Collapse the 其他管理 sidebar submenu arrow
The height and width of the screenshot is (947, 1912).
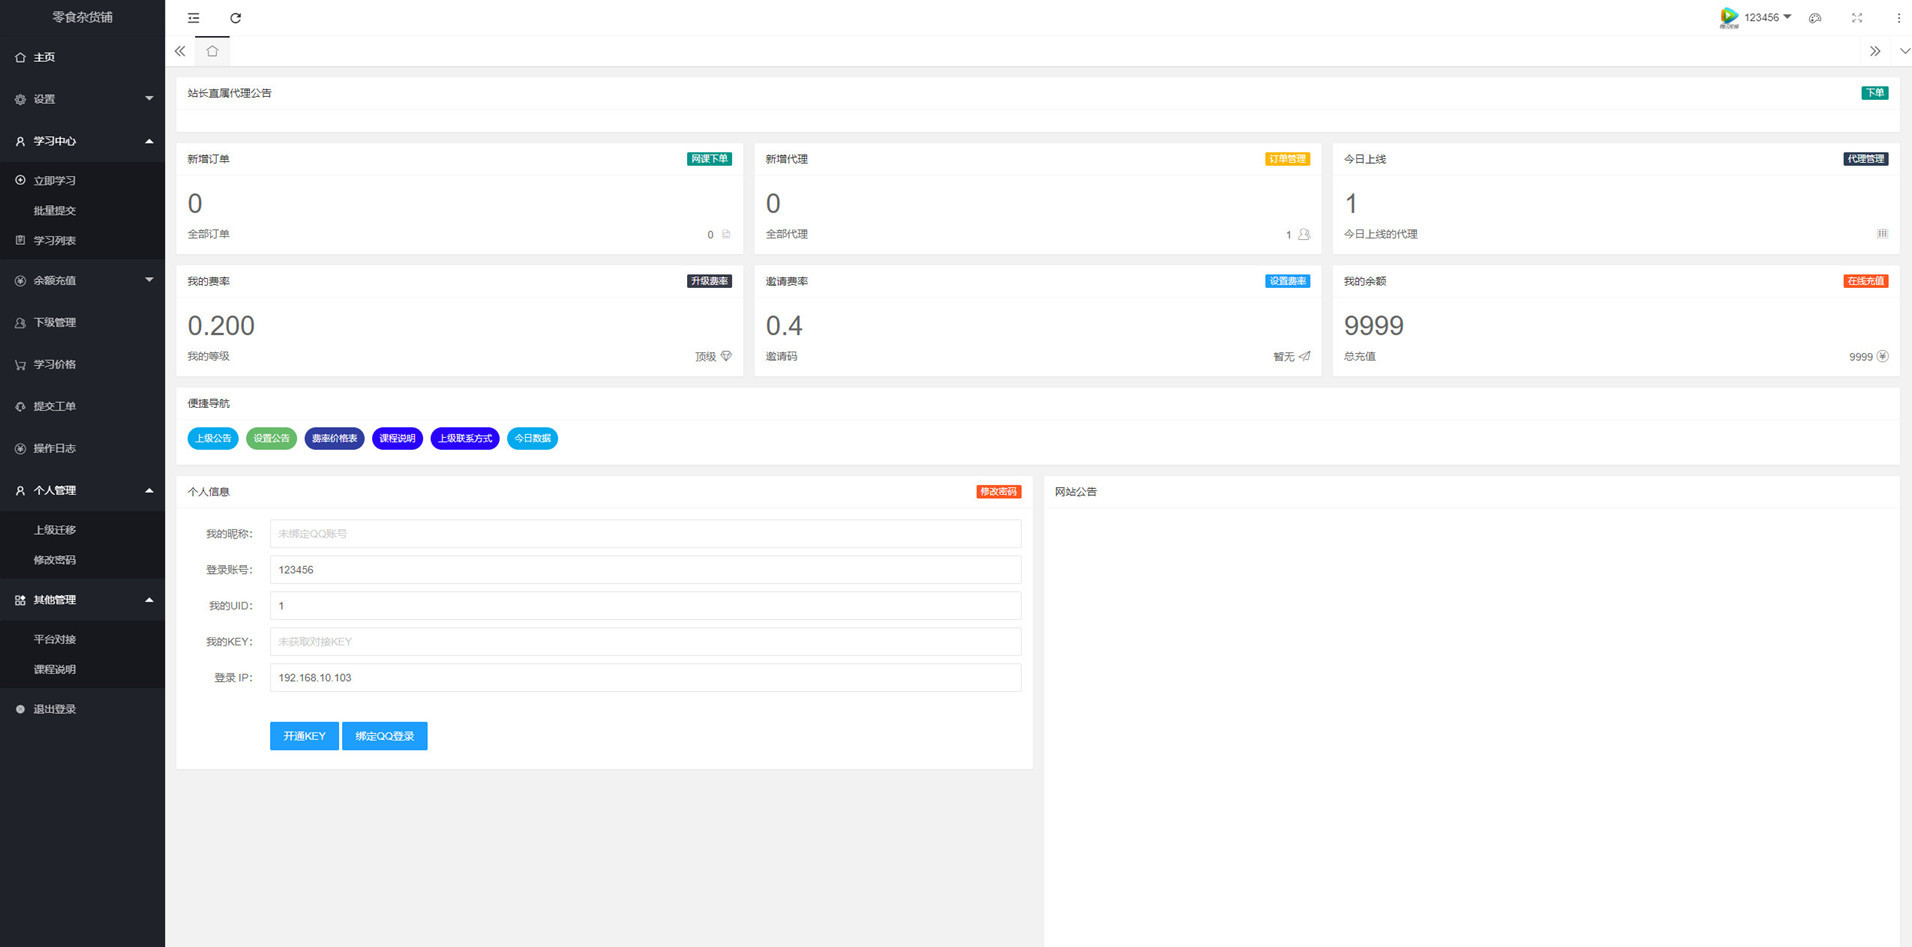149,600
